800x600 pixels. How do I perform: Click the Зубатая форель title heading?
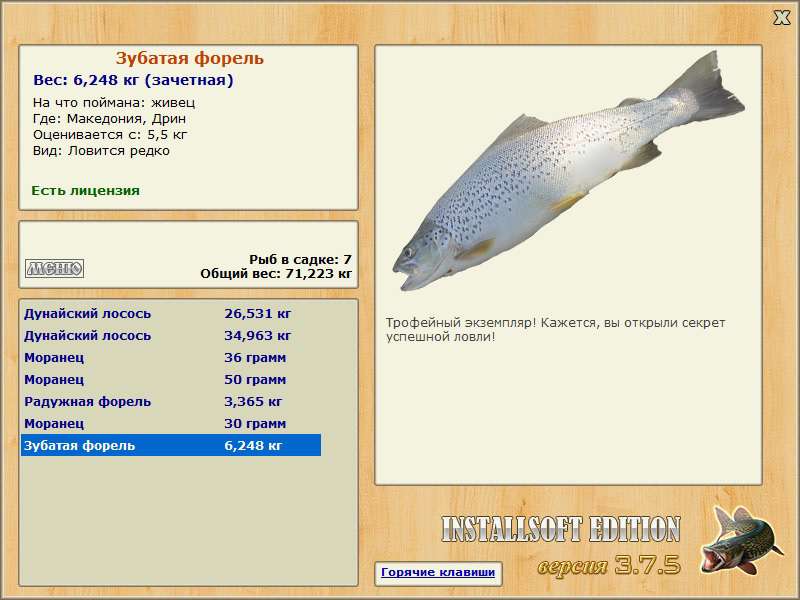[189, 58]
